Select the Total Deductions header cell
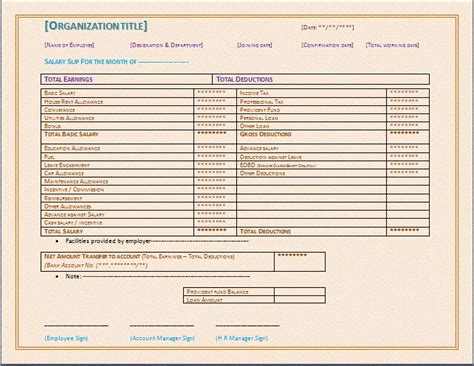Viewport: 474px width, 366px height. [x=321, y=79]
